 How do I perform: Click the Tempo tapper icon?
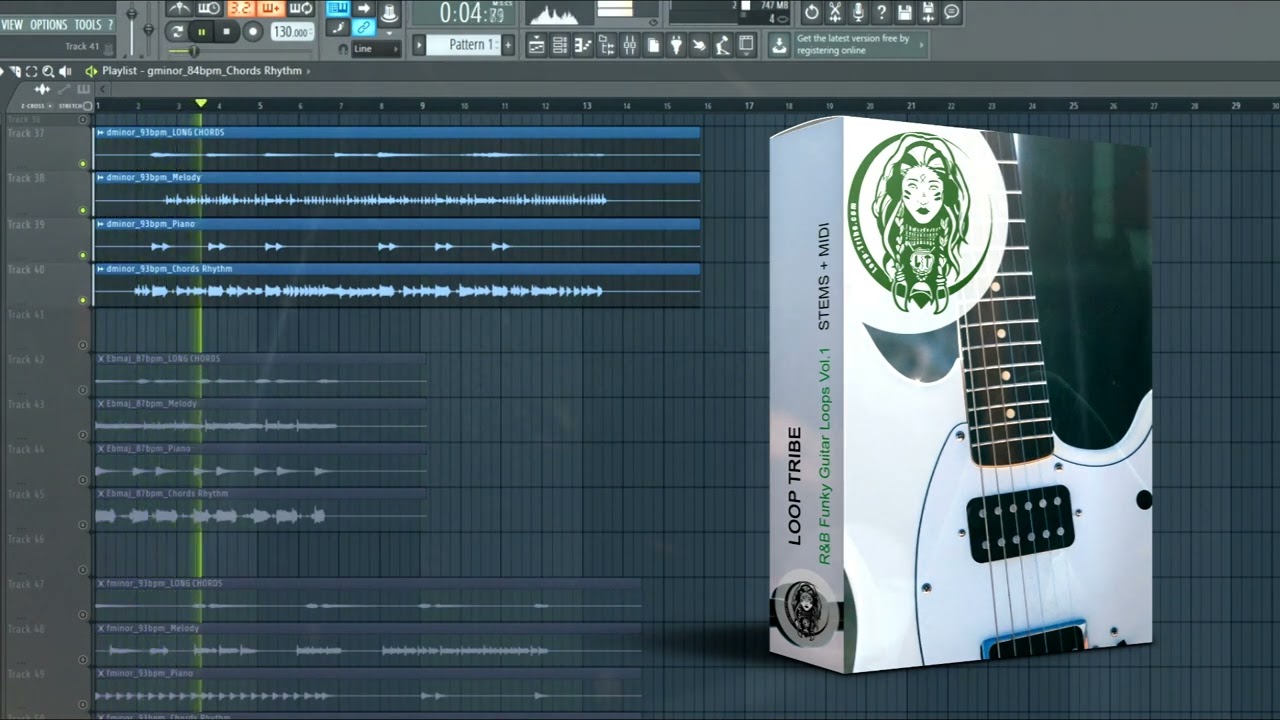[x=722, y=45]
